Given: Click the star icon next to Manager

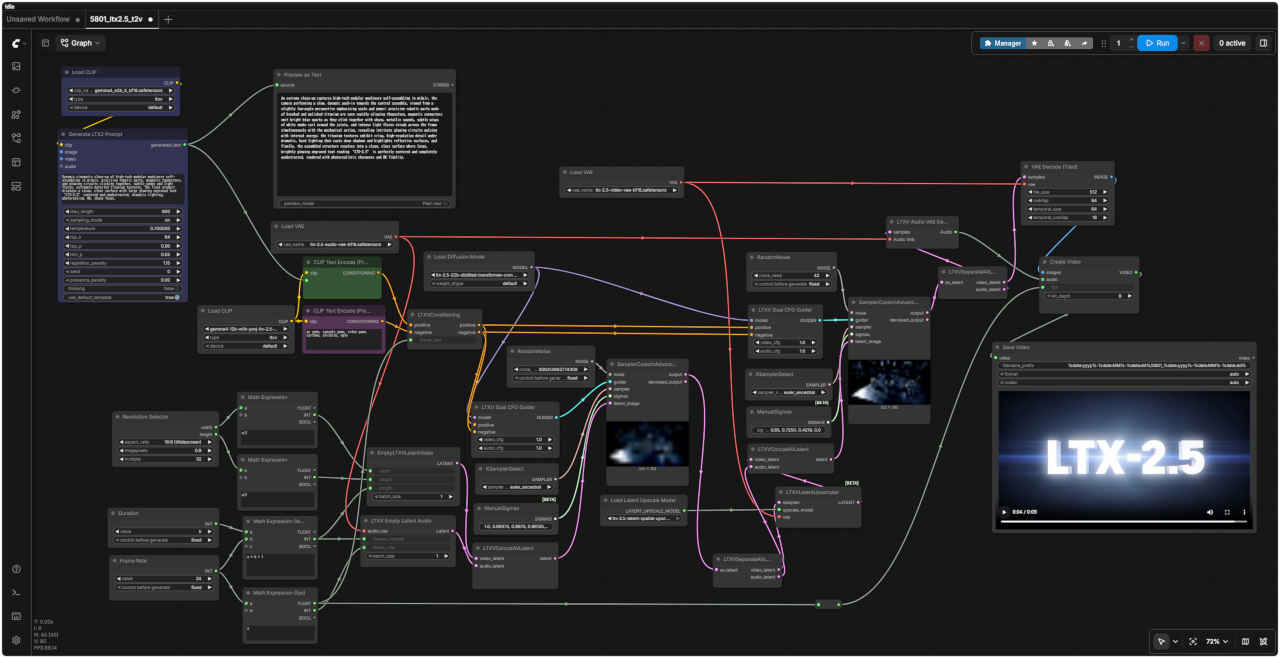Looking at the screenshot, I should tap(1034, 43).
